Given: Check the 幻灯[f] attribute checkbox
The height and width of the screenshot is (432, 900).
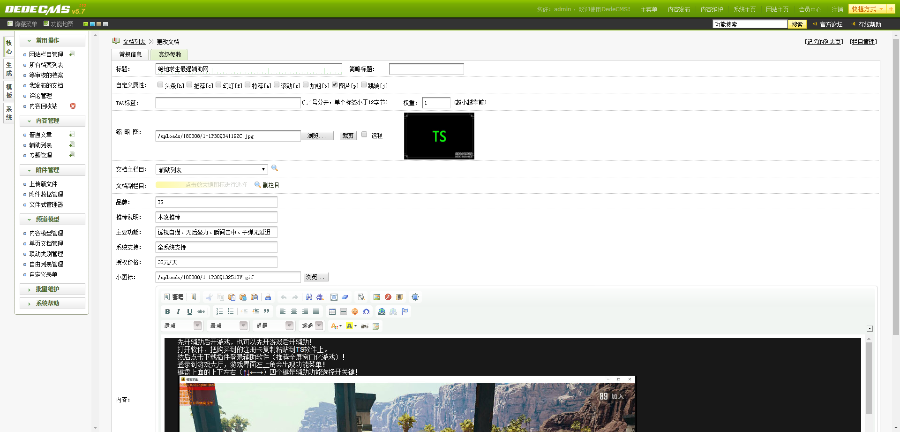Looking at the screenshot, I should [x=219, y=84].
